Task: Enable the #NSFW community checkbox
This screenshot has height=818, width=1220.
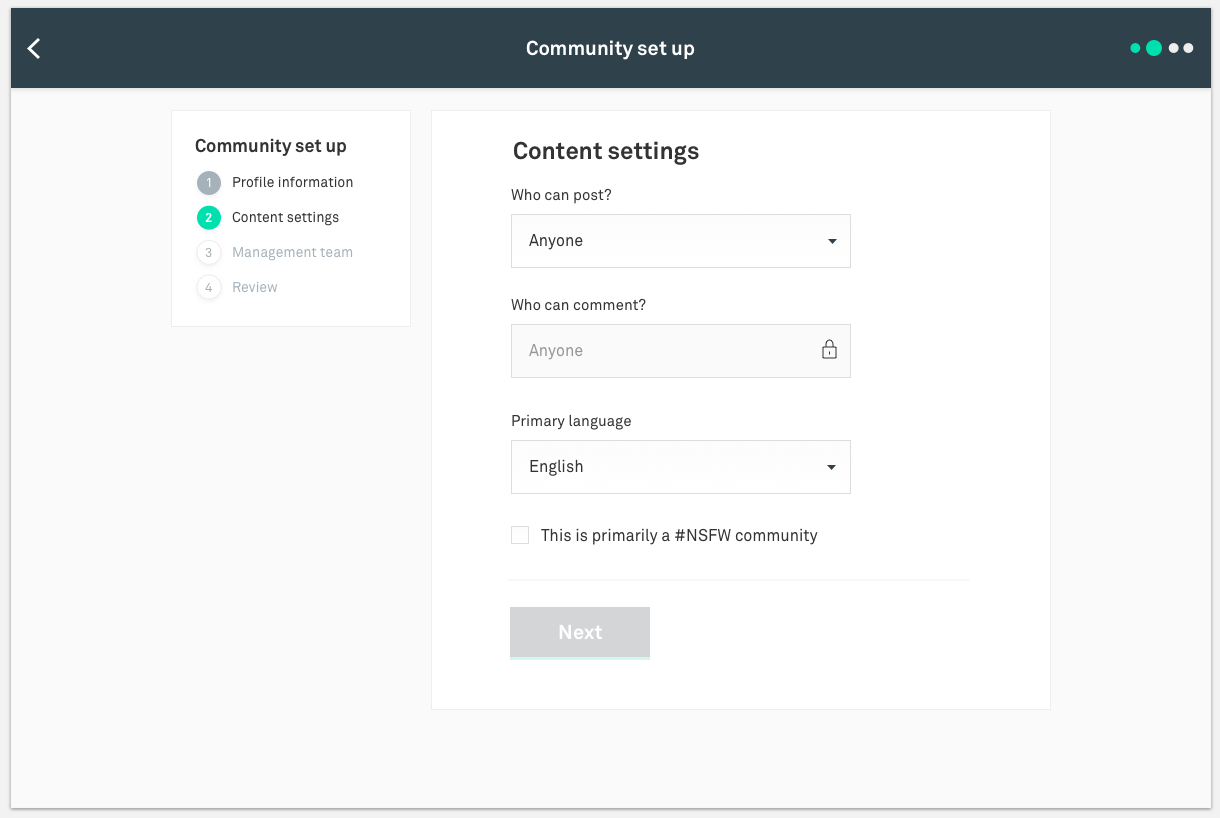Action: tap(520, 535)
